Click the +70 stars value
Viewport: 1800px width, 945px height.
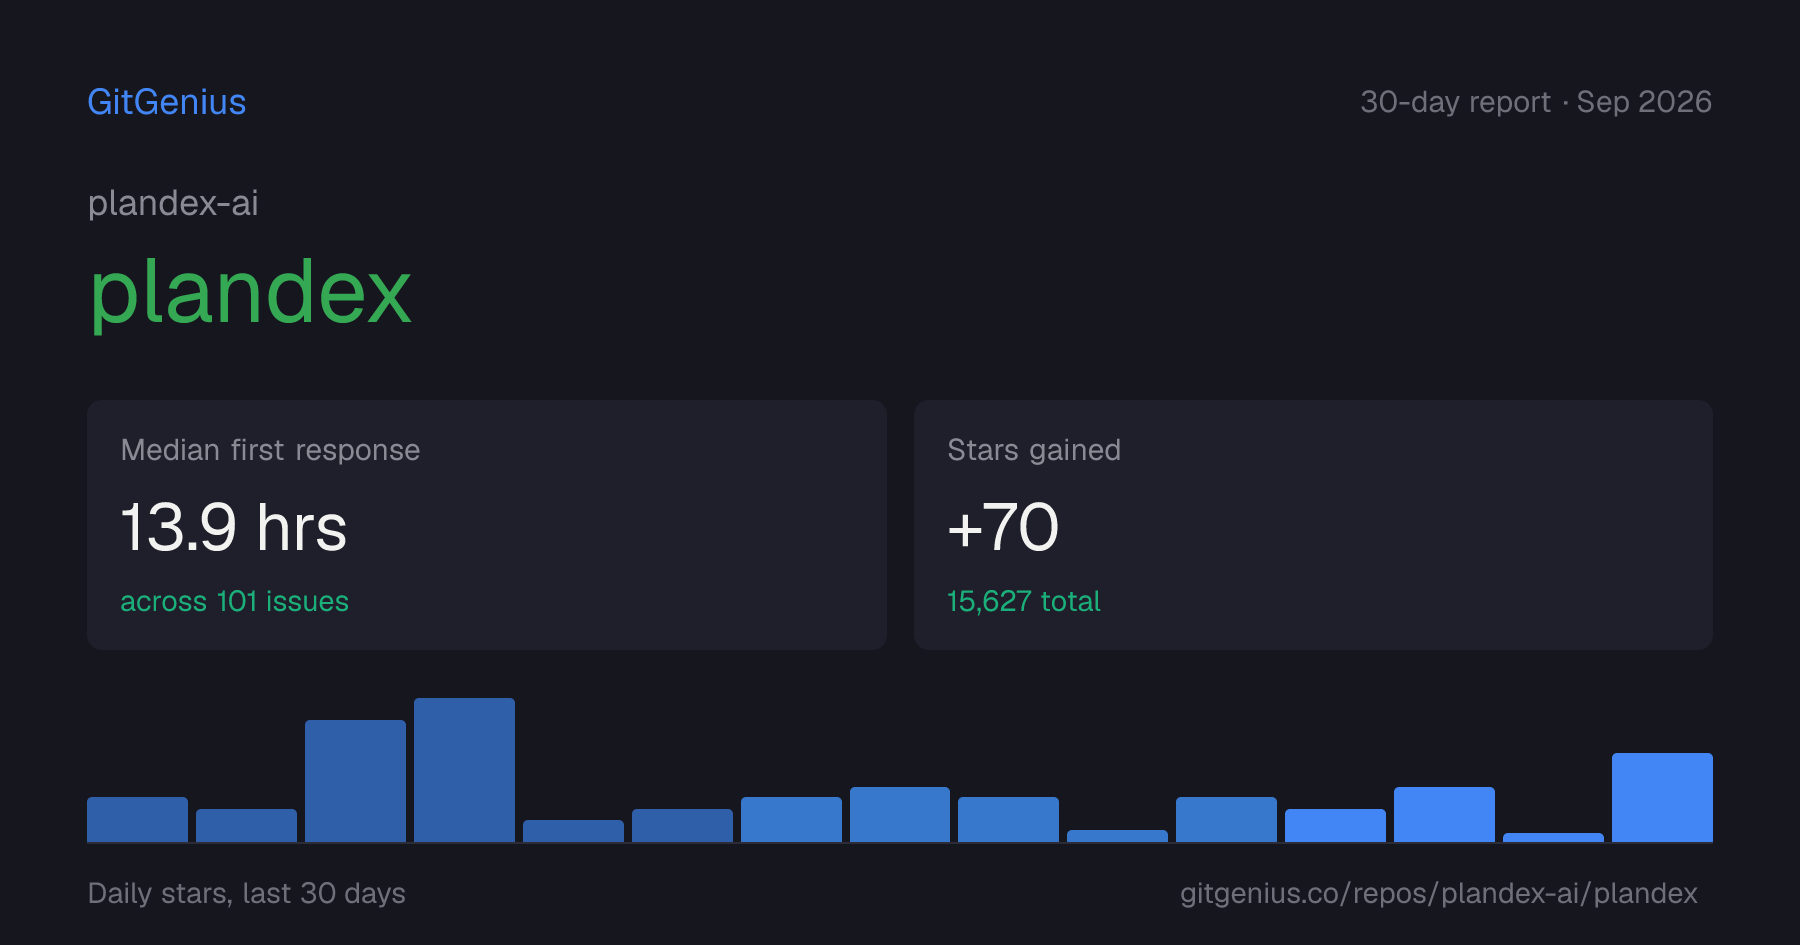click(1003, 527)
